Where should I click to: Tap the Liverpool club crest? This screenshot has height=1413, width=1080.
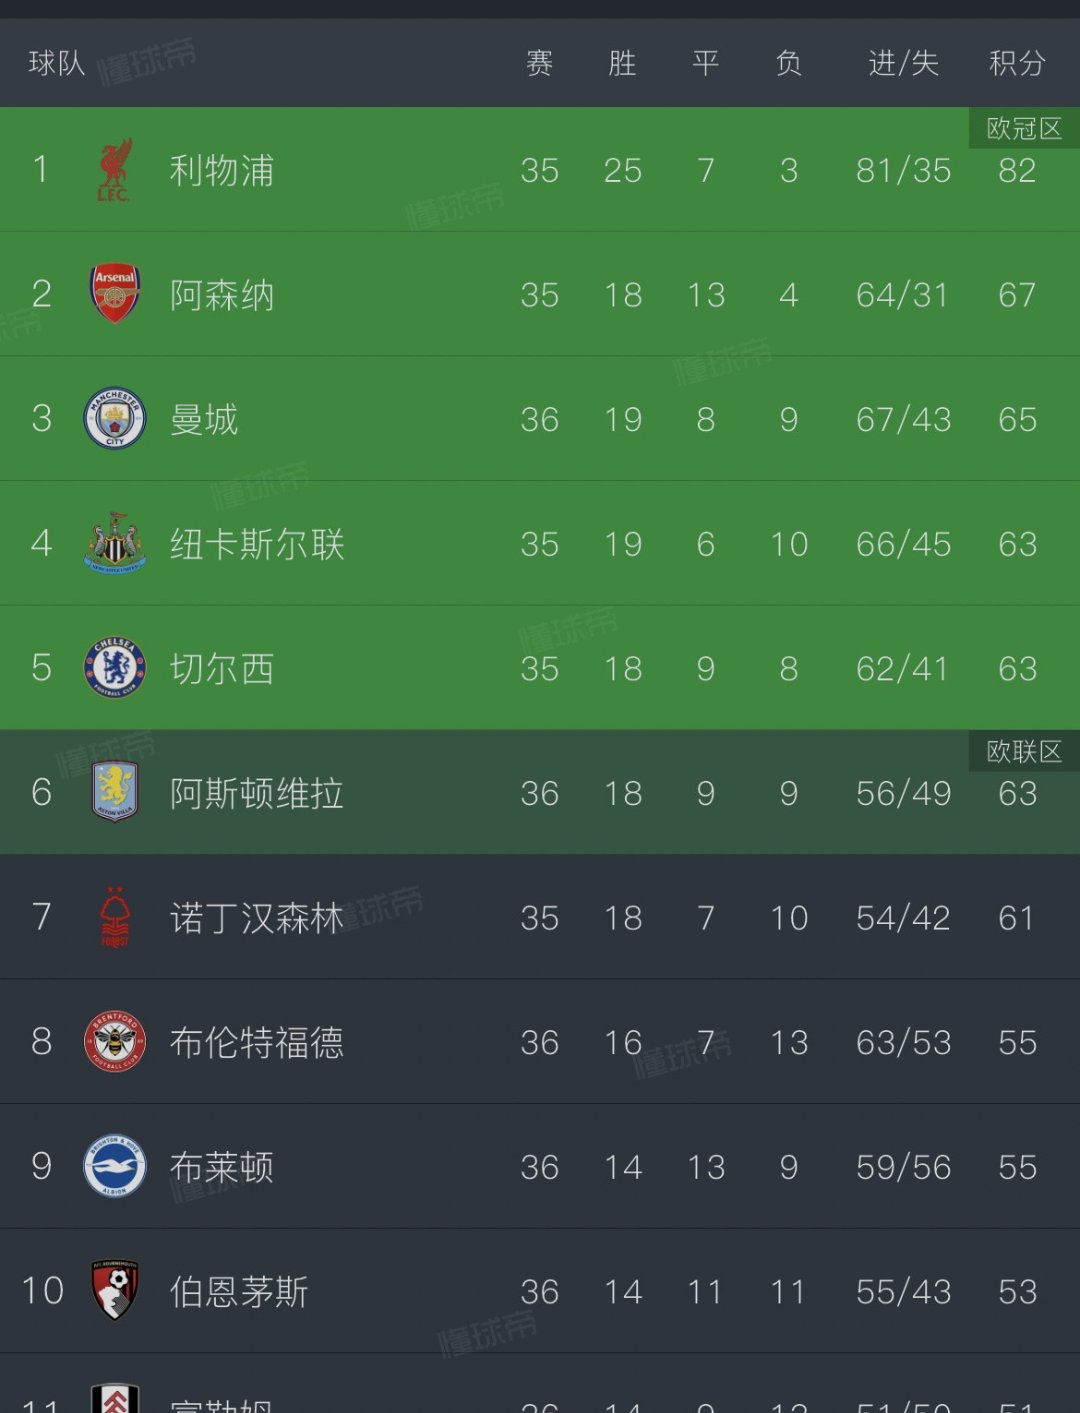coord(114,170)
